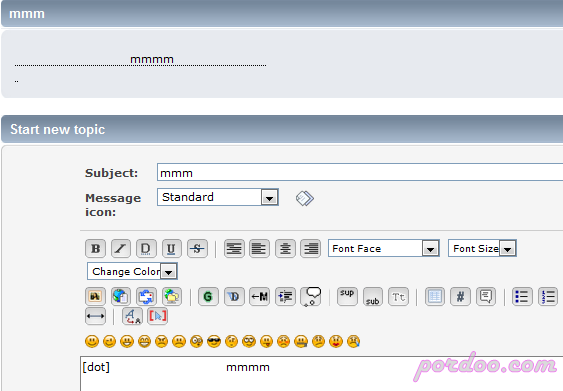Insert the first smiley face emoticon
The width and height of the screenshot is (563, 391).
coord(92,341)
